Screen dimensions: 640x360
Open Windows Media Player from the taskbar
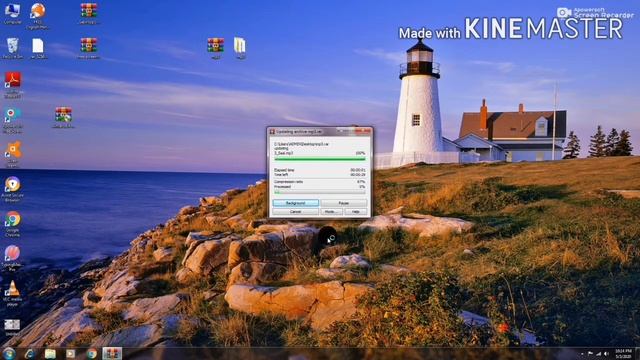[71, 353]
